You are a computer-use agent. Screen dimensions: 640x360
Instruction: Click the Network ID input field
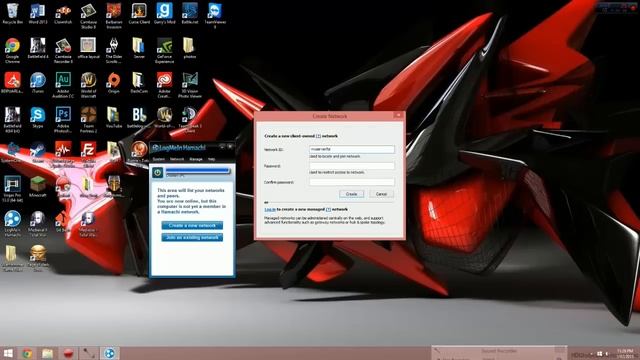click(x=351, y=149)
